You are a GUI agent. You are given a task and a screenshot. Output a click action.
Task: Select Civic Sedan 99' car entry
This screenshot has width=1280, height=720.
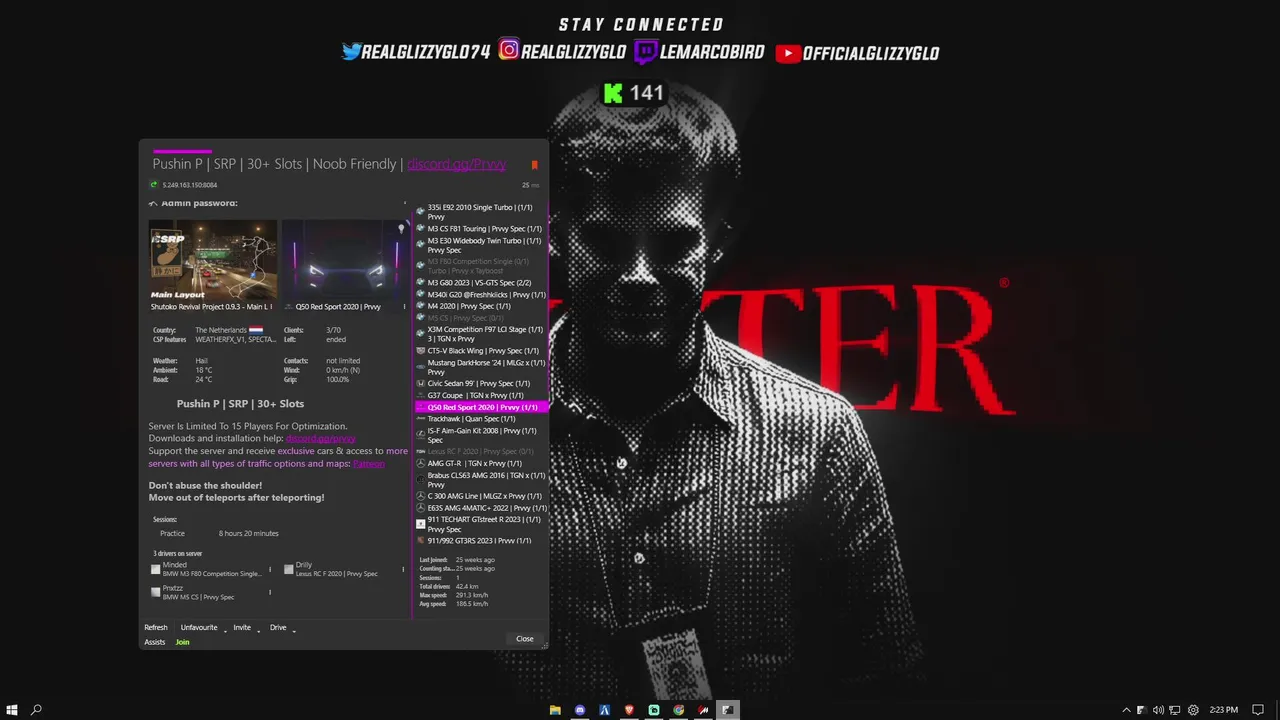(x=481, y=384)
